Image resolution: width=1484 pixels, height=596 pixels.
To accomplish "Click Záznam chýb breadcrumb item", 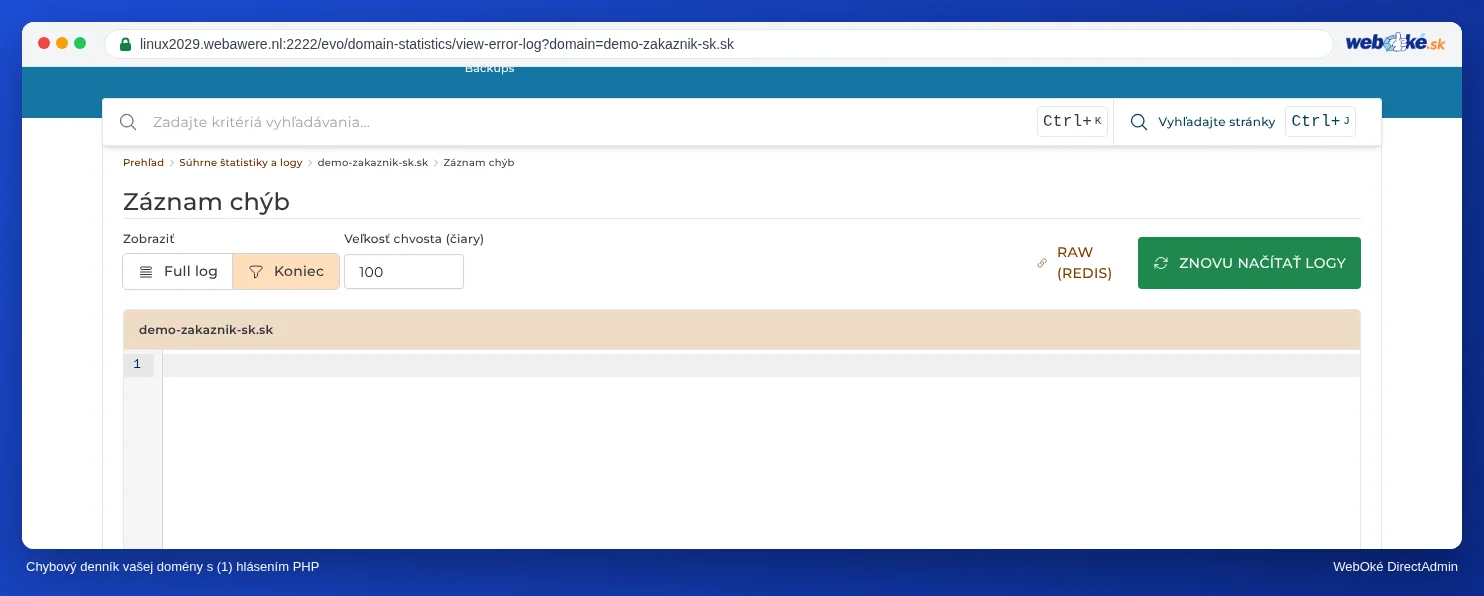I will click(x=479, y=162).
